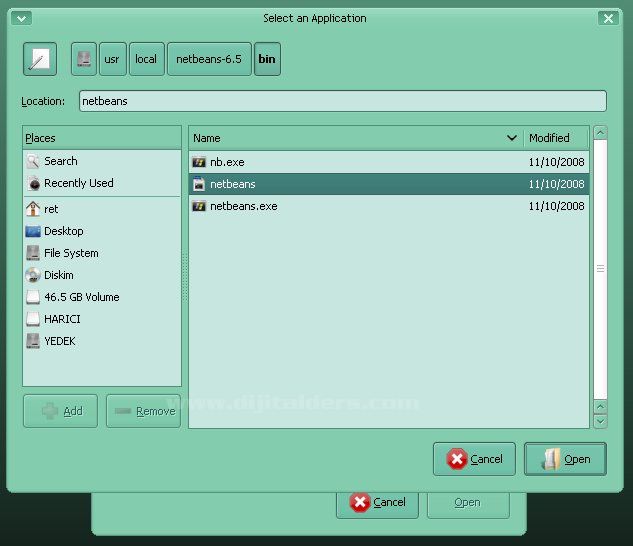This screenshot has height=546, width=633.
Task: Go to the usr path segment
Action: pyautogui.click(x=113, y=59)
